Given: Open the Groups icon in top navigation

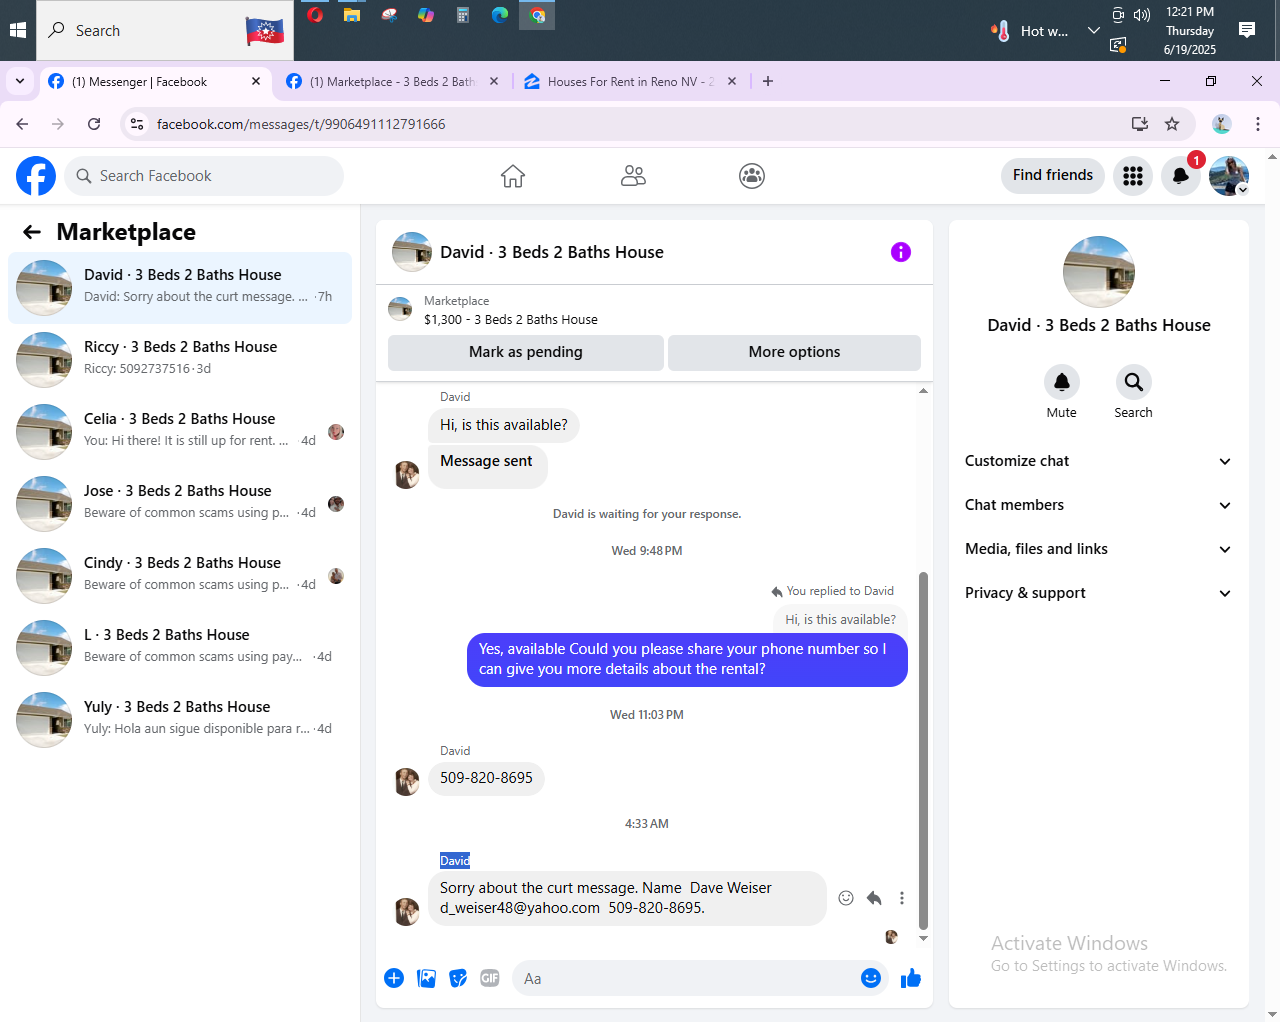Looking at the screenshot, I should [752, 176].
